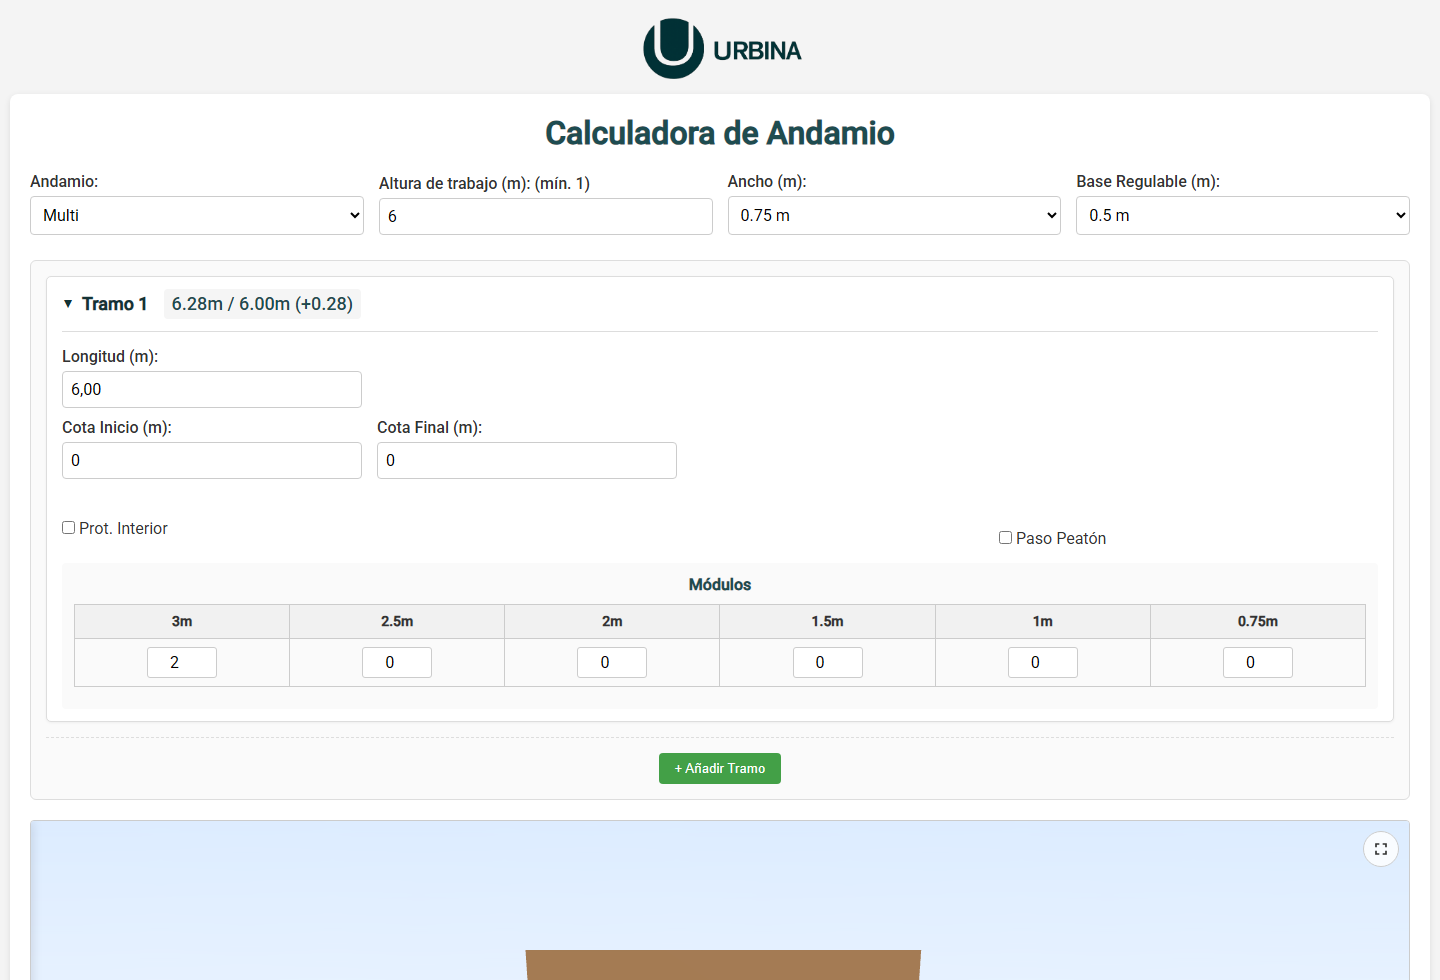Viewport: 1440px width, 980px height.
Task: Click the 0.75m column header
Action: point(1258,622)
